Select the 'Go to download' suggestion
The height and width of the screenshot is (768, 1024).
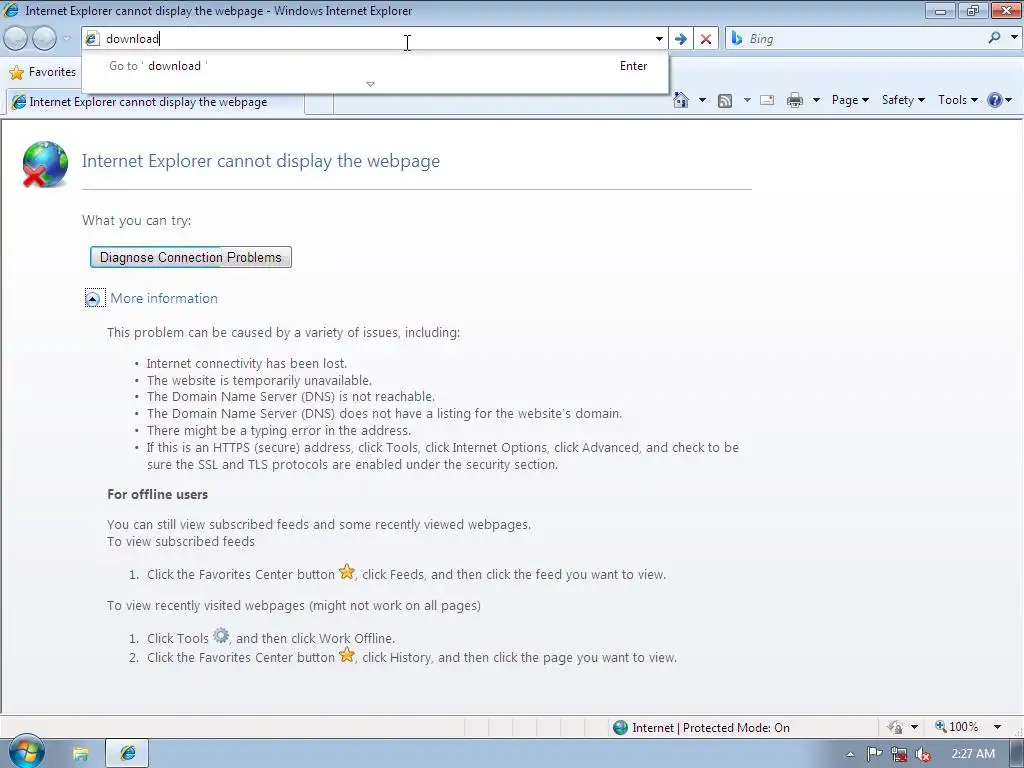[375, 66]
